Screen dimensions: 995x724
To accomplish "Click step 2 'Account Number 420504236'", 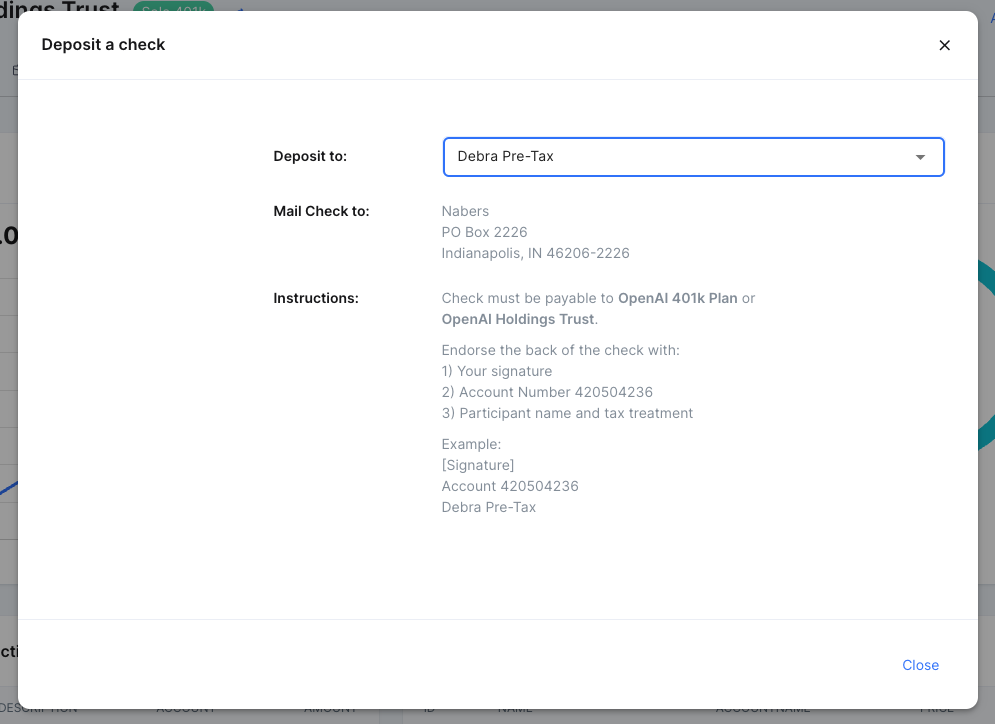I will [547, 392].
